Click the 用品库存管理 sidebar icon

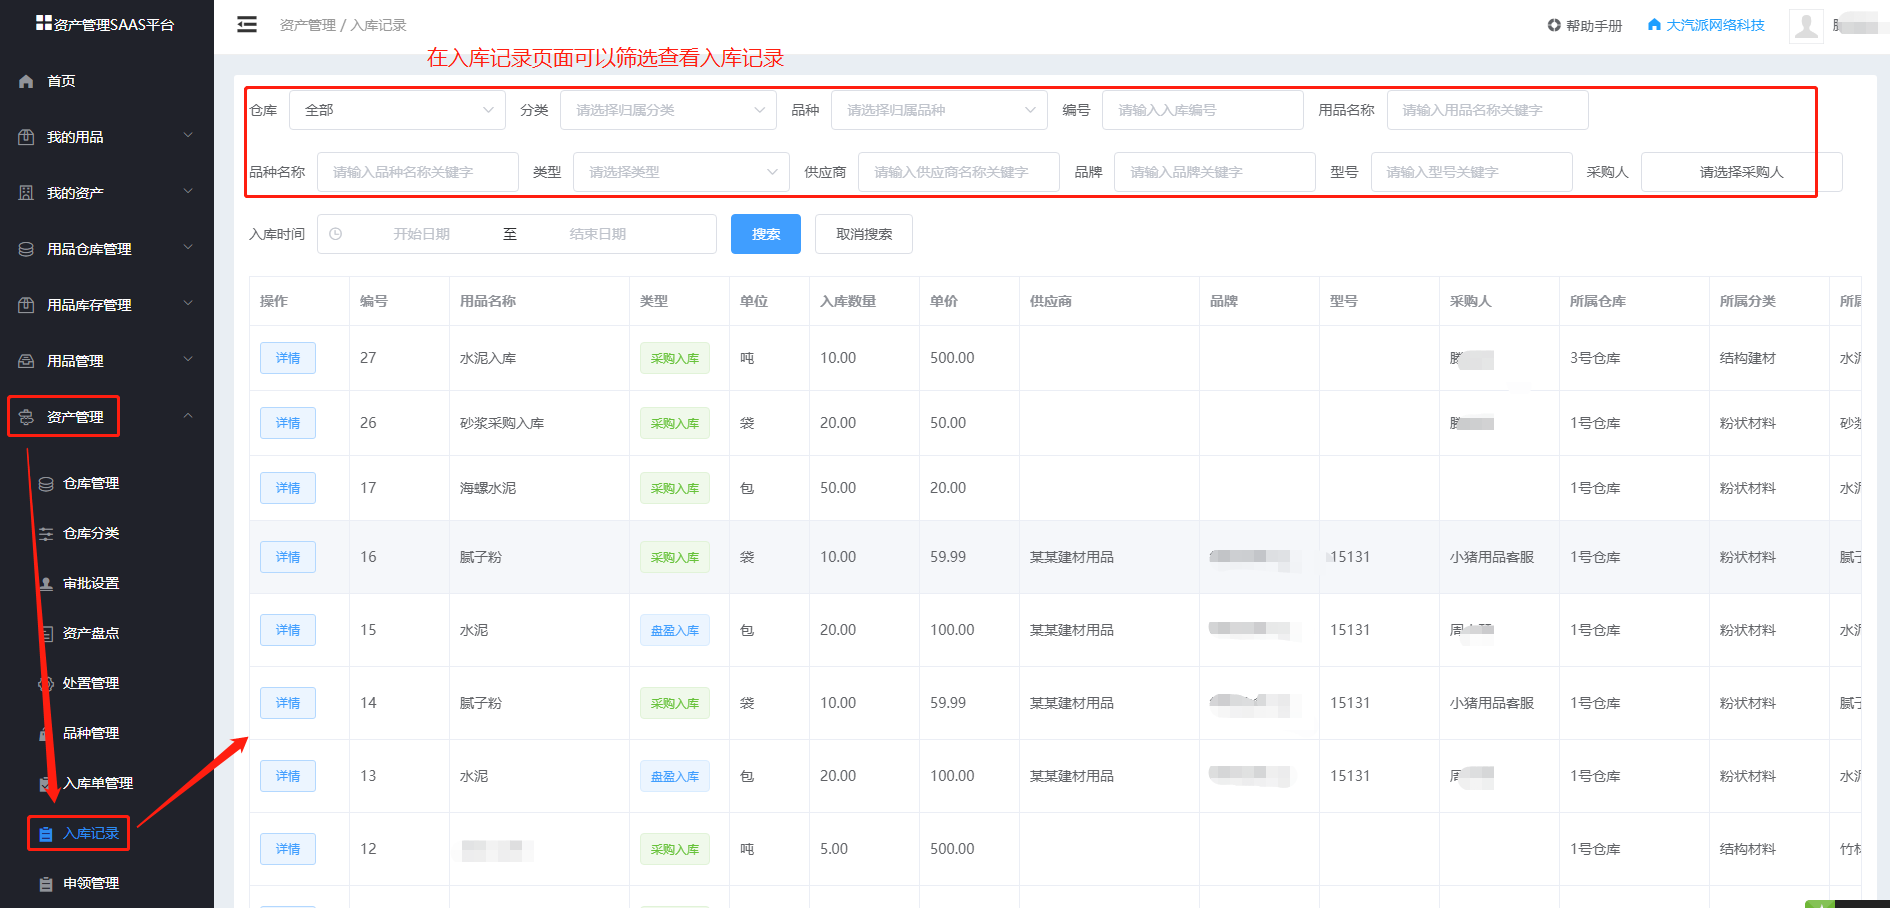click(x=27, y=305)
